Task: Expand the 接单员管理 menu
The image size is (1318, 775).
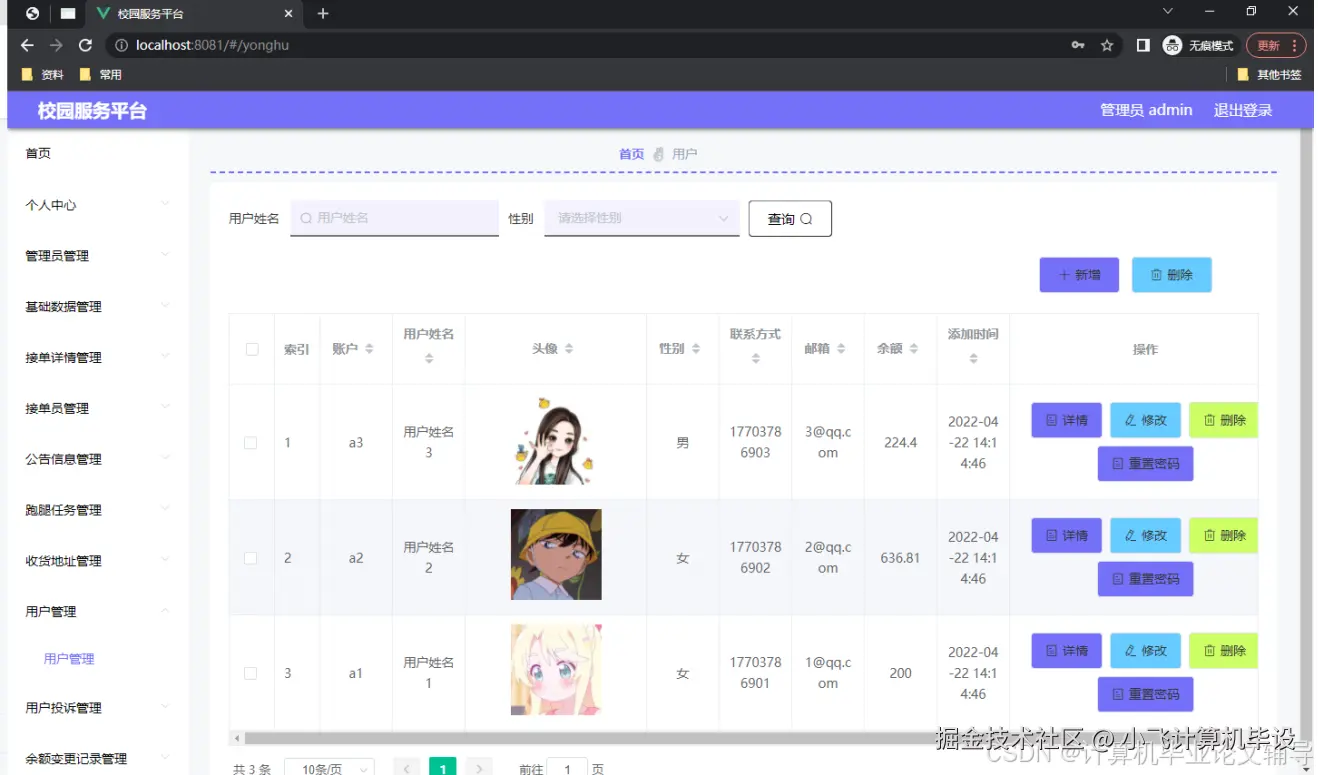Action: [x=97, y=408]
